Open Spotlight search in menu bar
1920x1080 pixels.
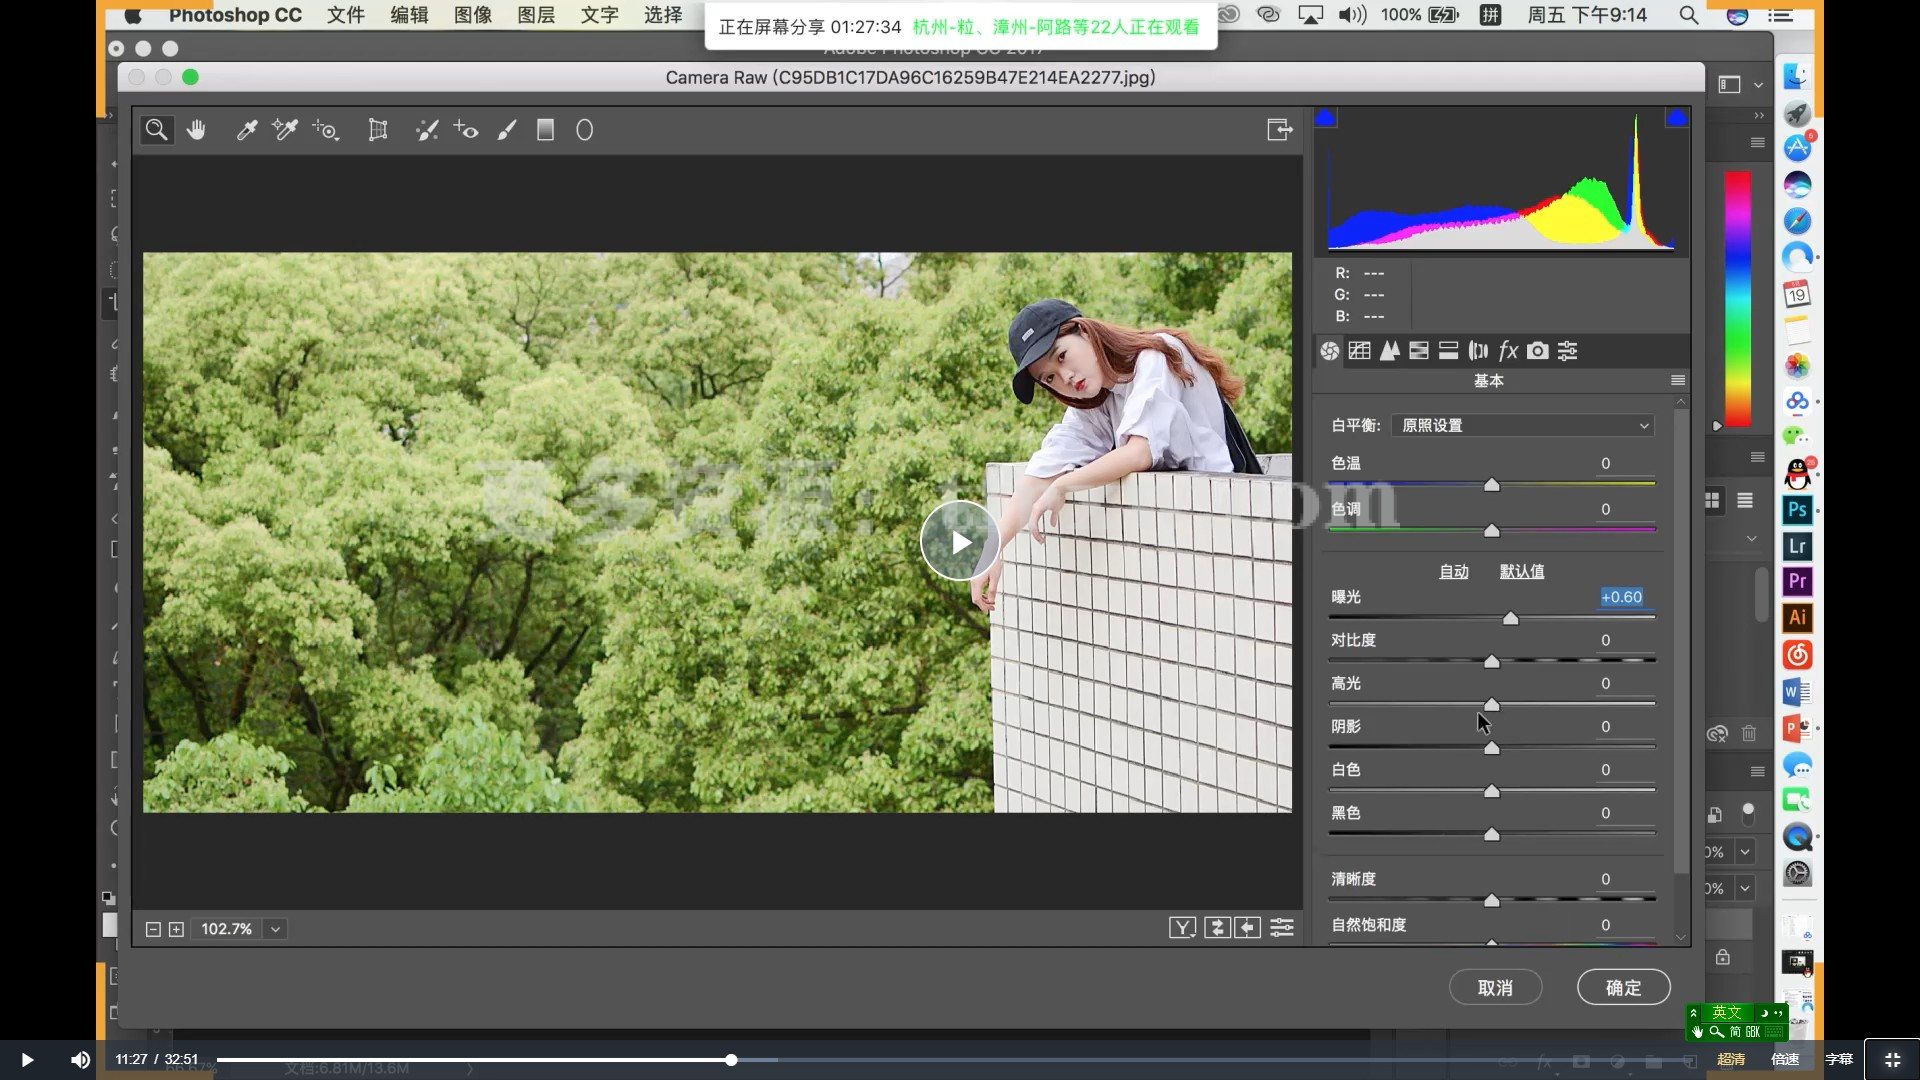point(1688,15)
